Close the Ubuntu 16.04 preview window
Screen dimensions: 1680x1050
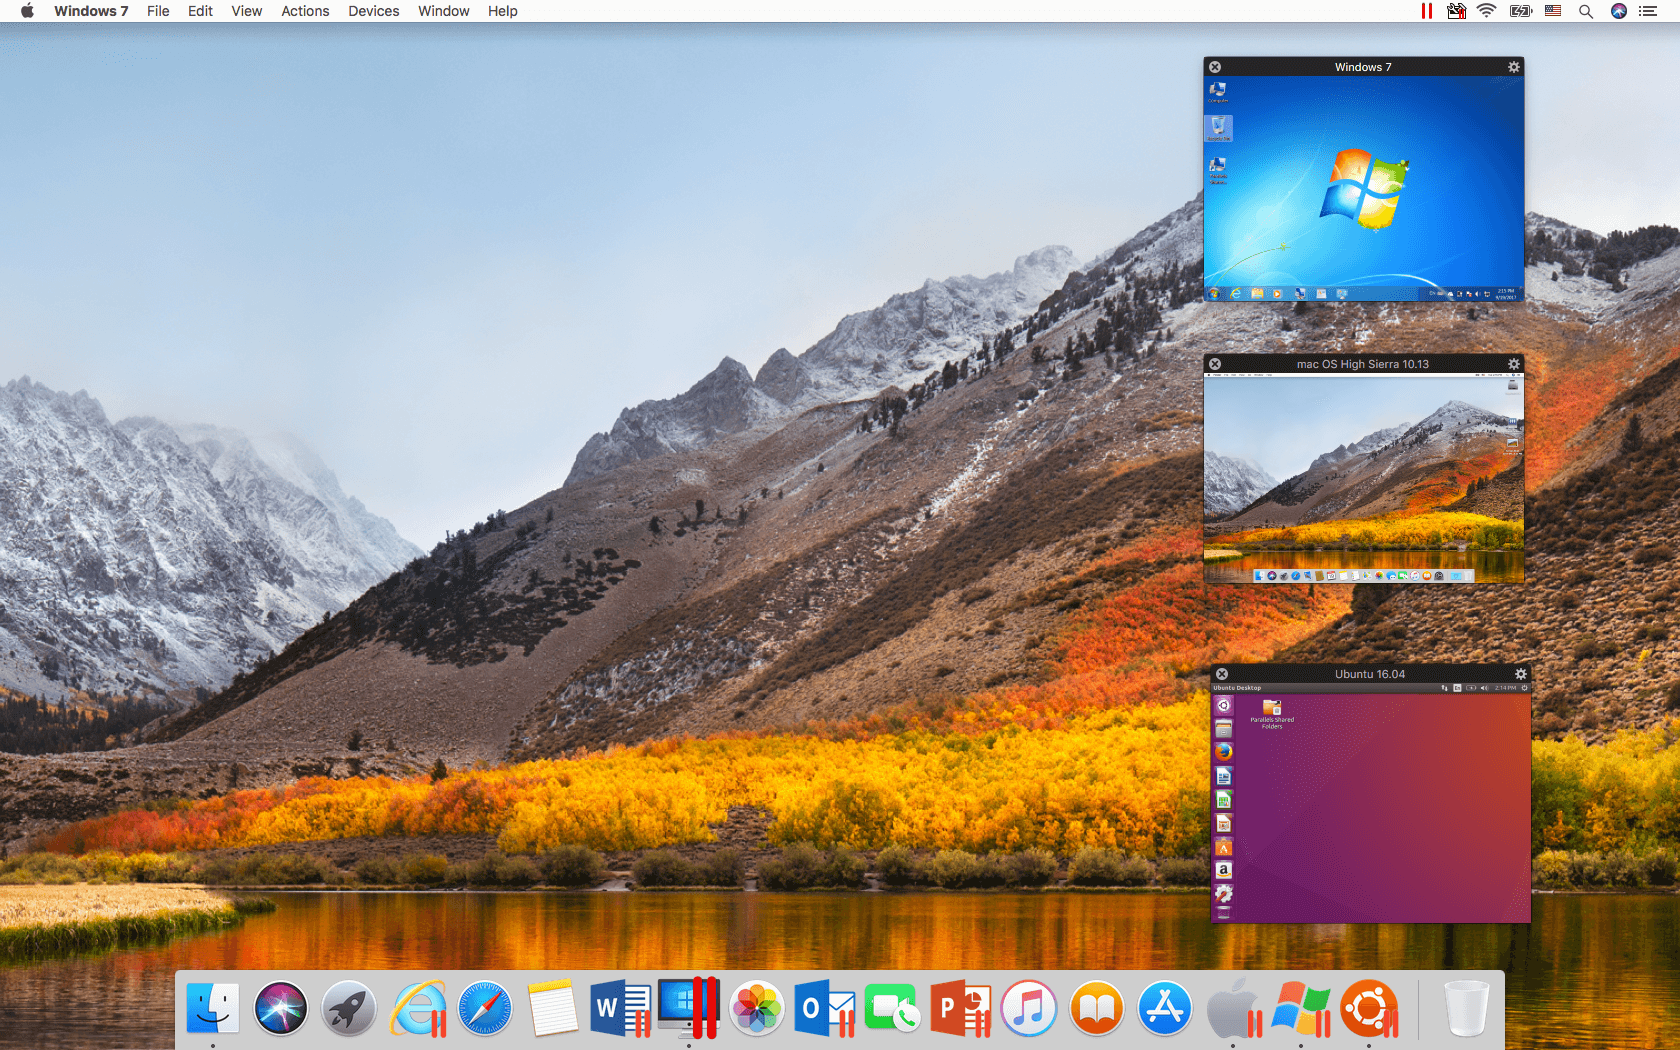pyautogui.click(x=1222, y=674)
